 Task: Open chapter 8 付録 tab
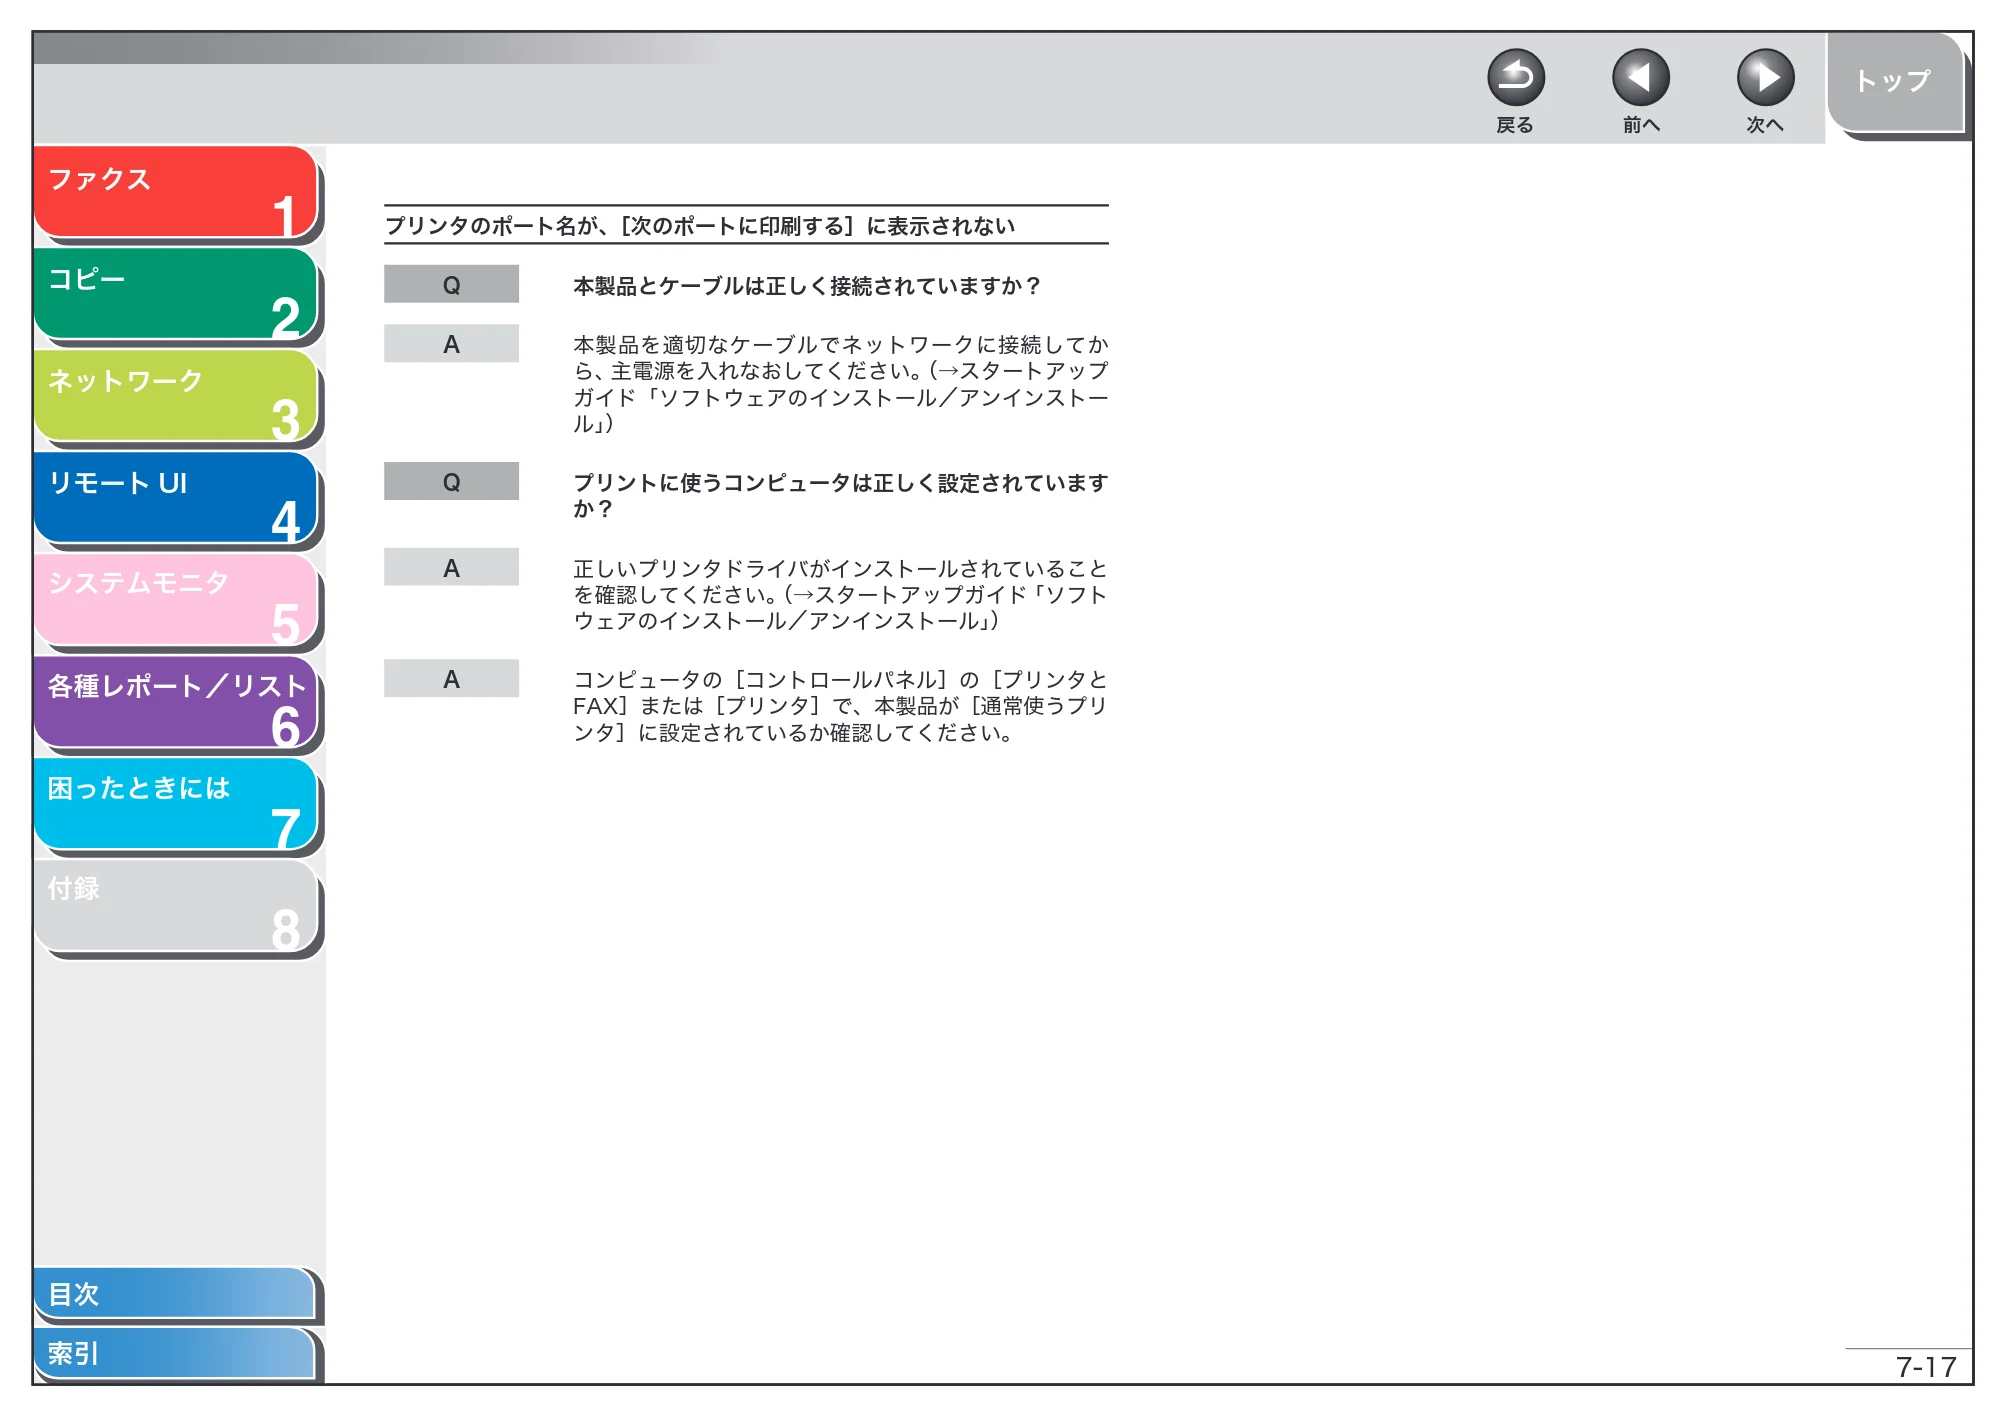point(176,906)
